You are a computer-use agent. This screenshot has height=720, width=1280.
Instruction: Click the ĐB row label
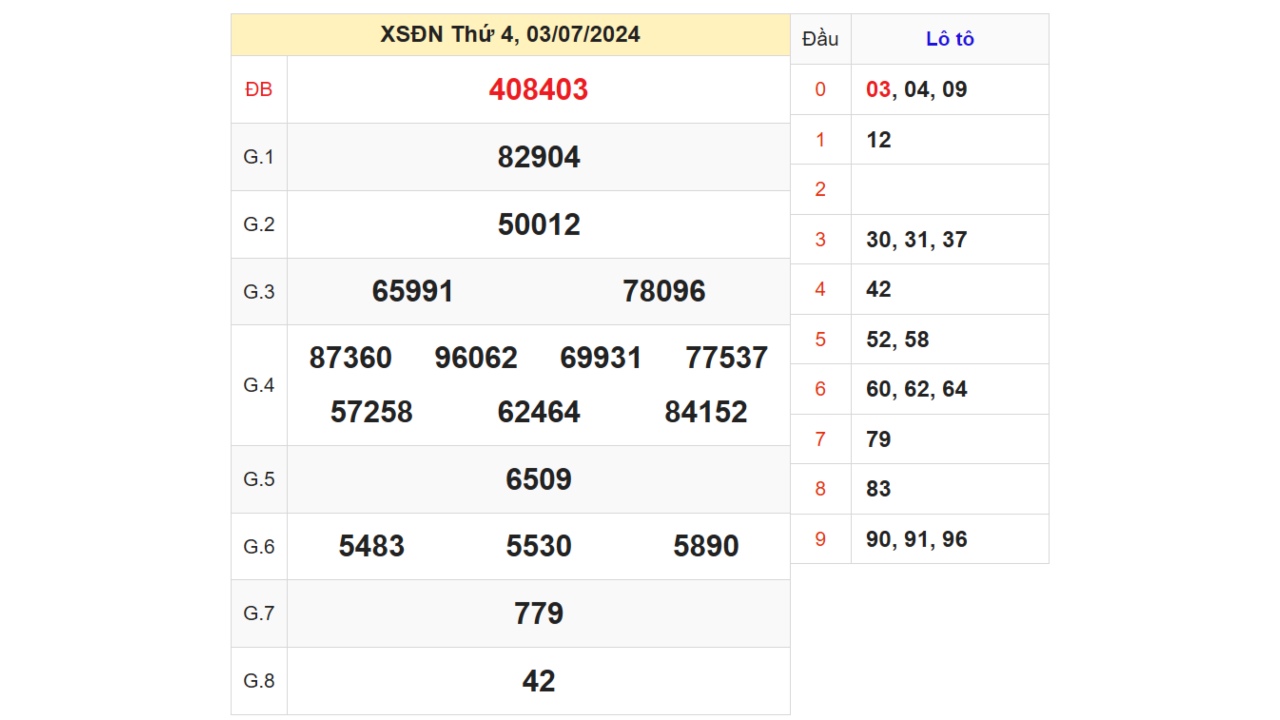pos(259,90)
